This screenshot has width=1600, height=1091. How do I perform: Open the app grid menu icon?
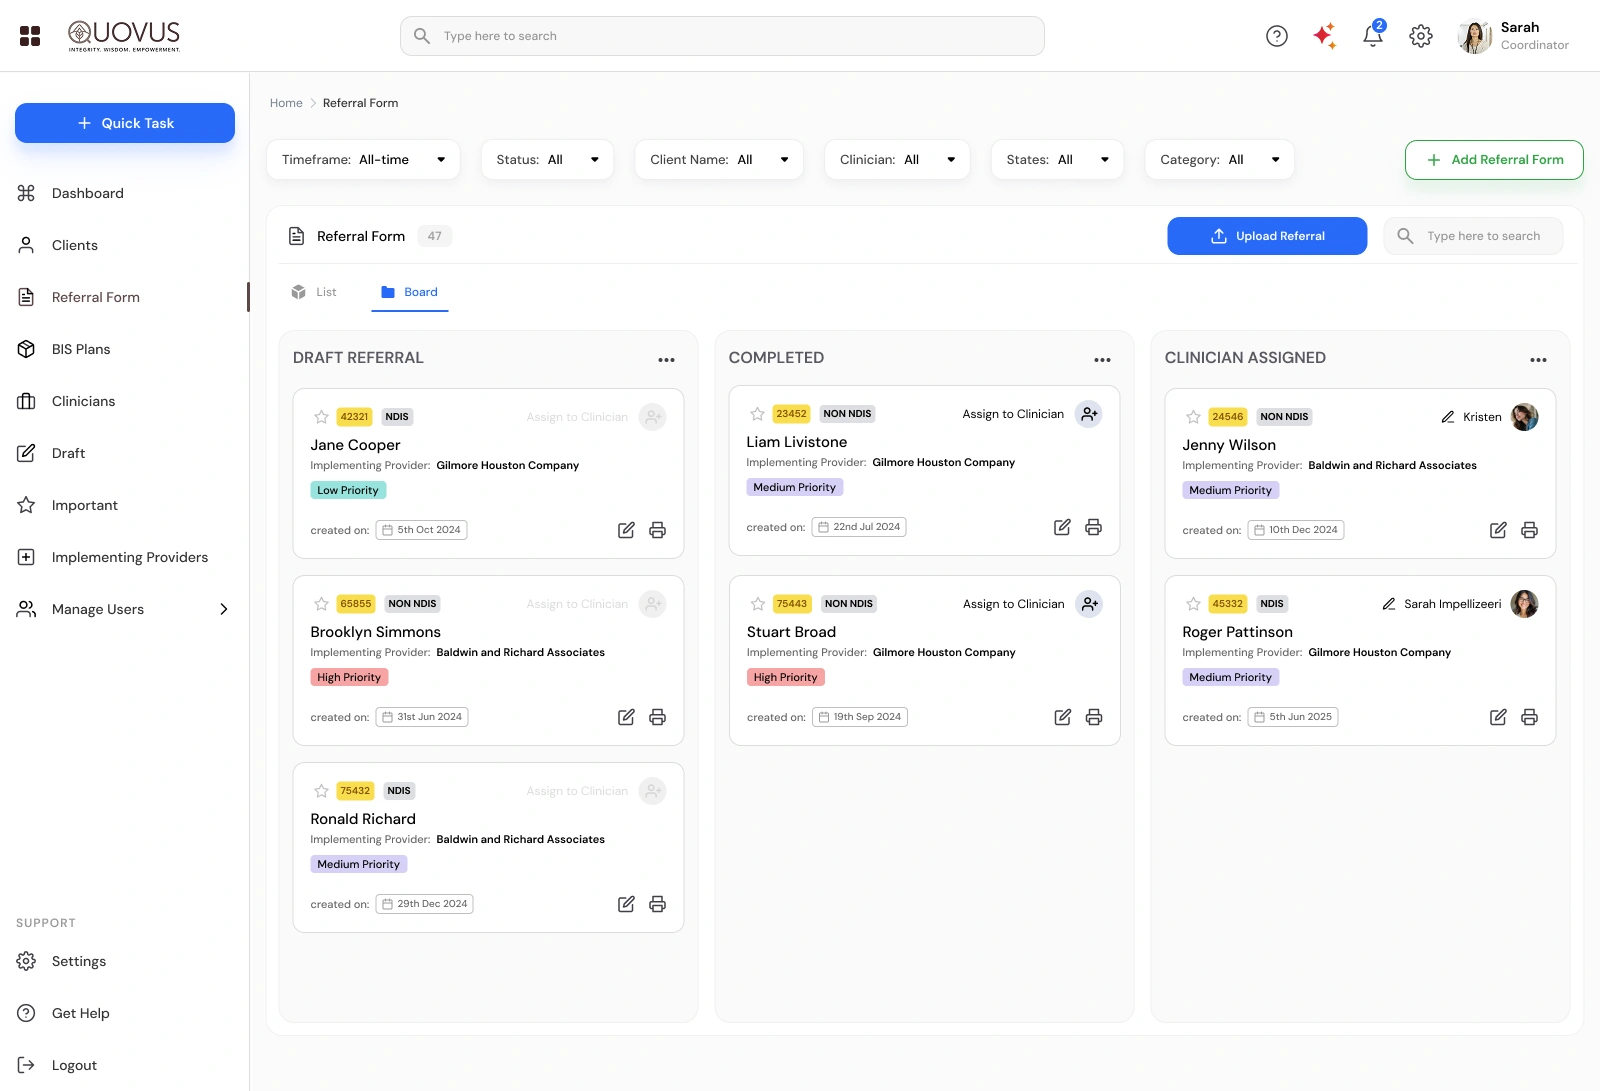click(30, 36)
